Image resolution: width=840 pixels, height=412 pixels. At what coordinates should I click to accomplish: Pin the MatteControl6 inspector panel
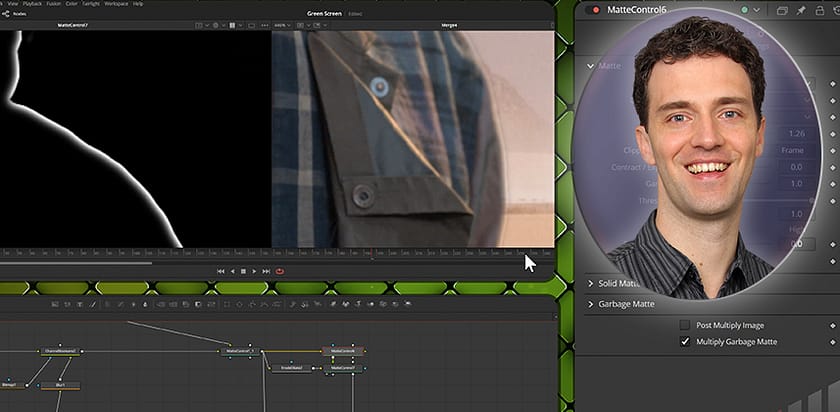(800, 10)
